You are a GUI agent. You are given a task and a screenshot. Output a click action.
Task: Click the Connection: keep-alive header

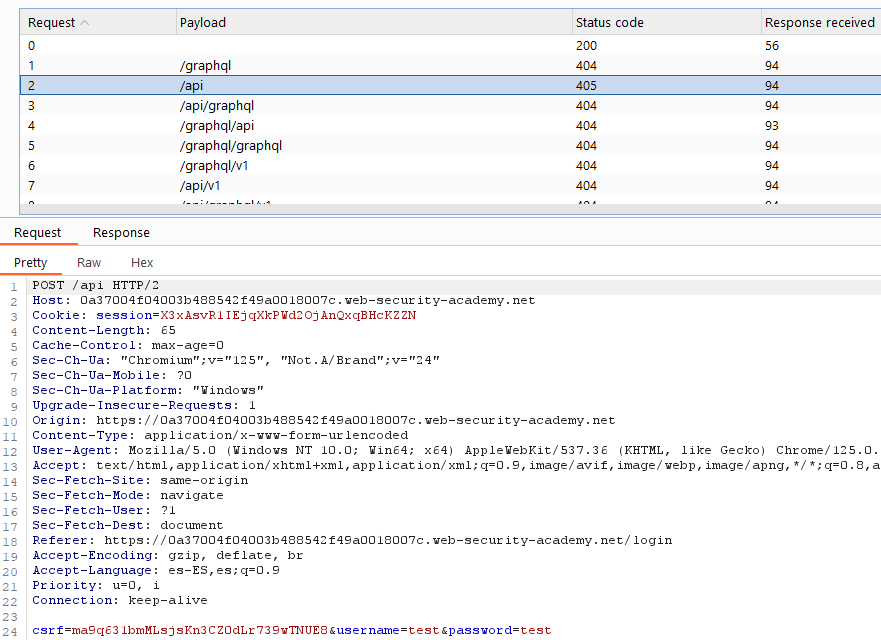click(x=120, y=601)
